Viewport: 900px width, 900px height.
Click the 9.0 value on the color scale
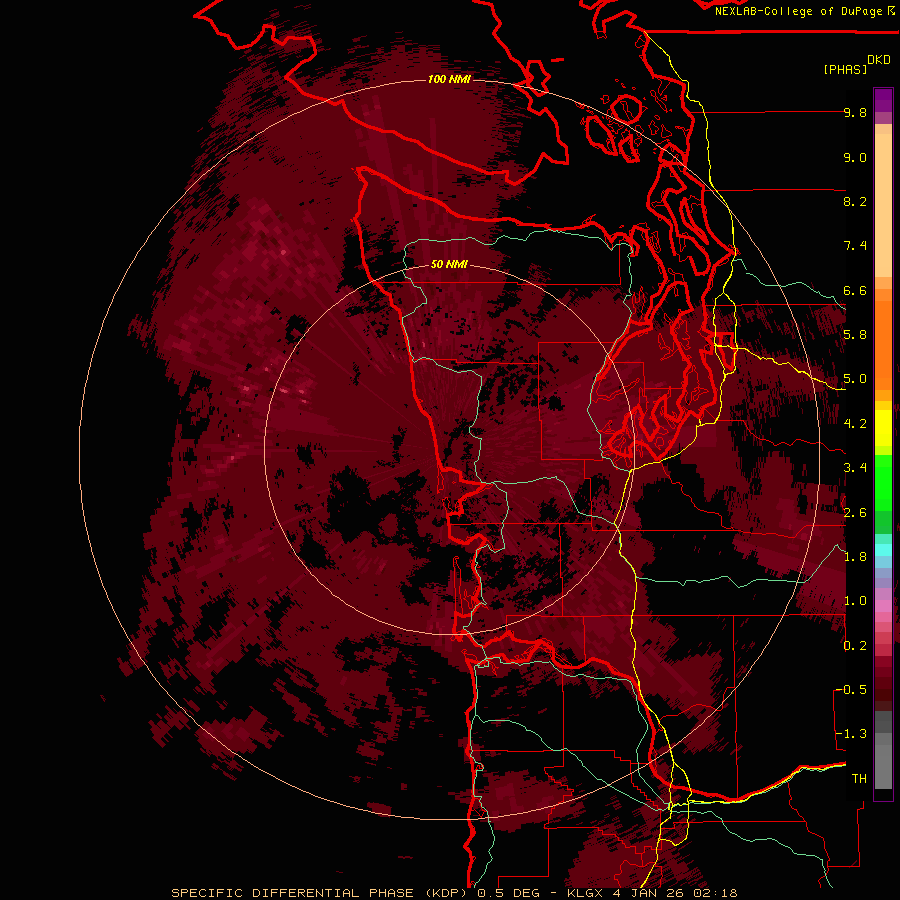[x=855, y=158]
